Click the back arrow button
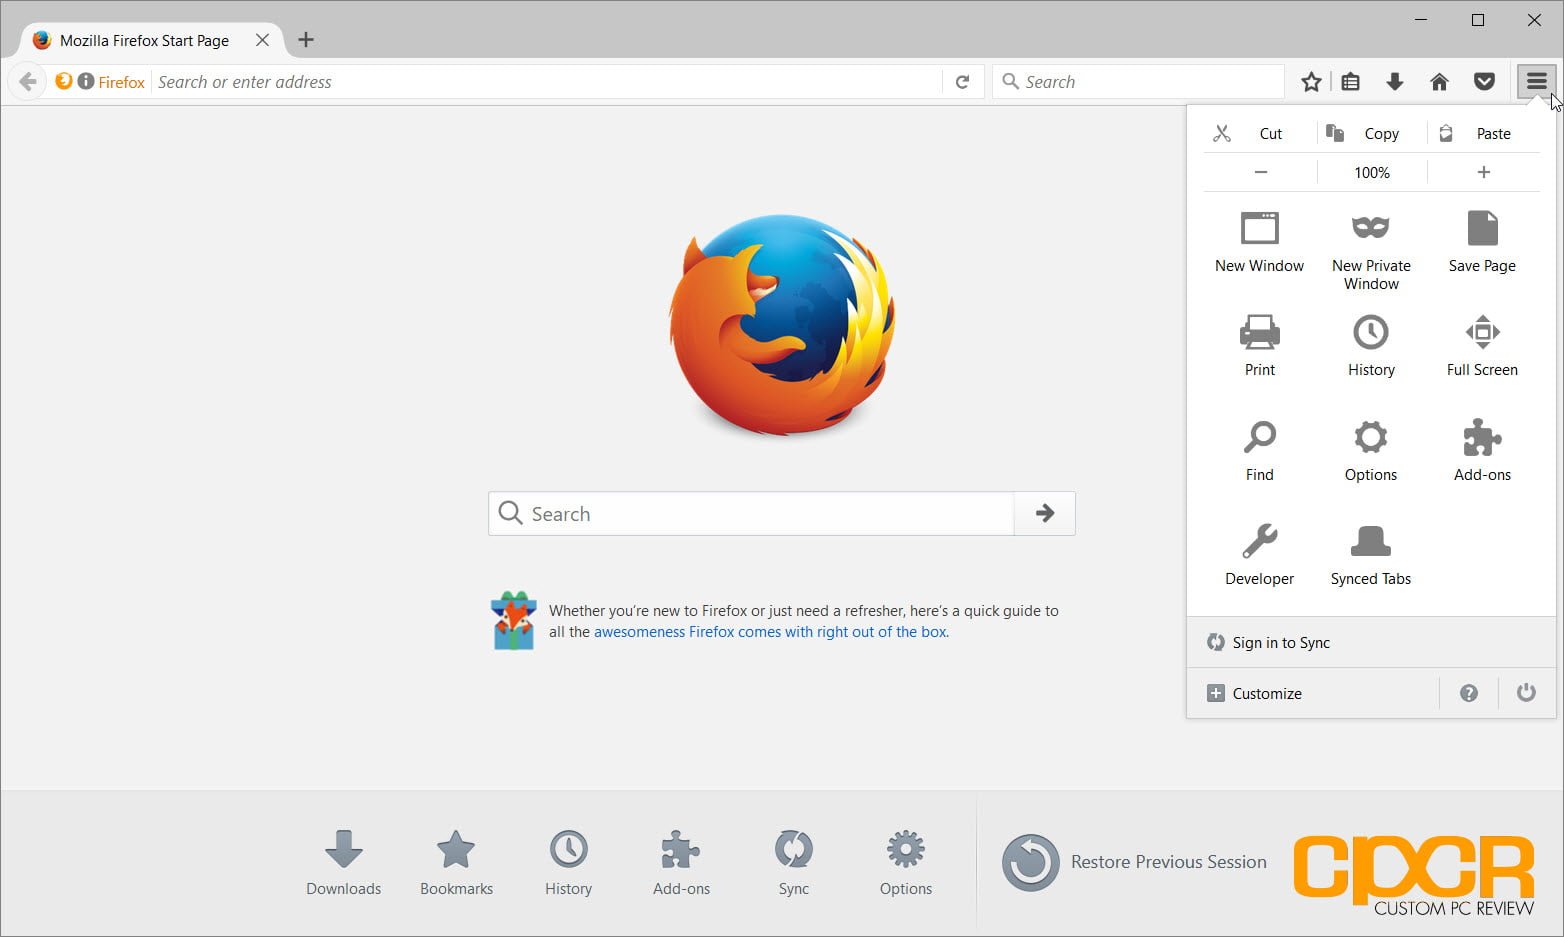The width and height of the screenshot is (1564, 937). [28, 81]
